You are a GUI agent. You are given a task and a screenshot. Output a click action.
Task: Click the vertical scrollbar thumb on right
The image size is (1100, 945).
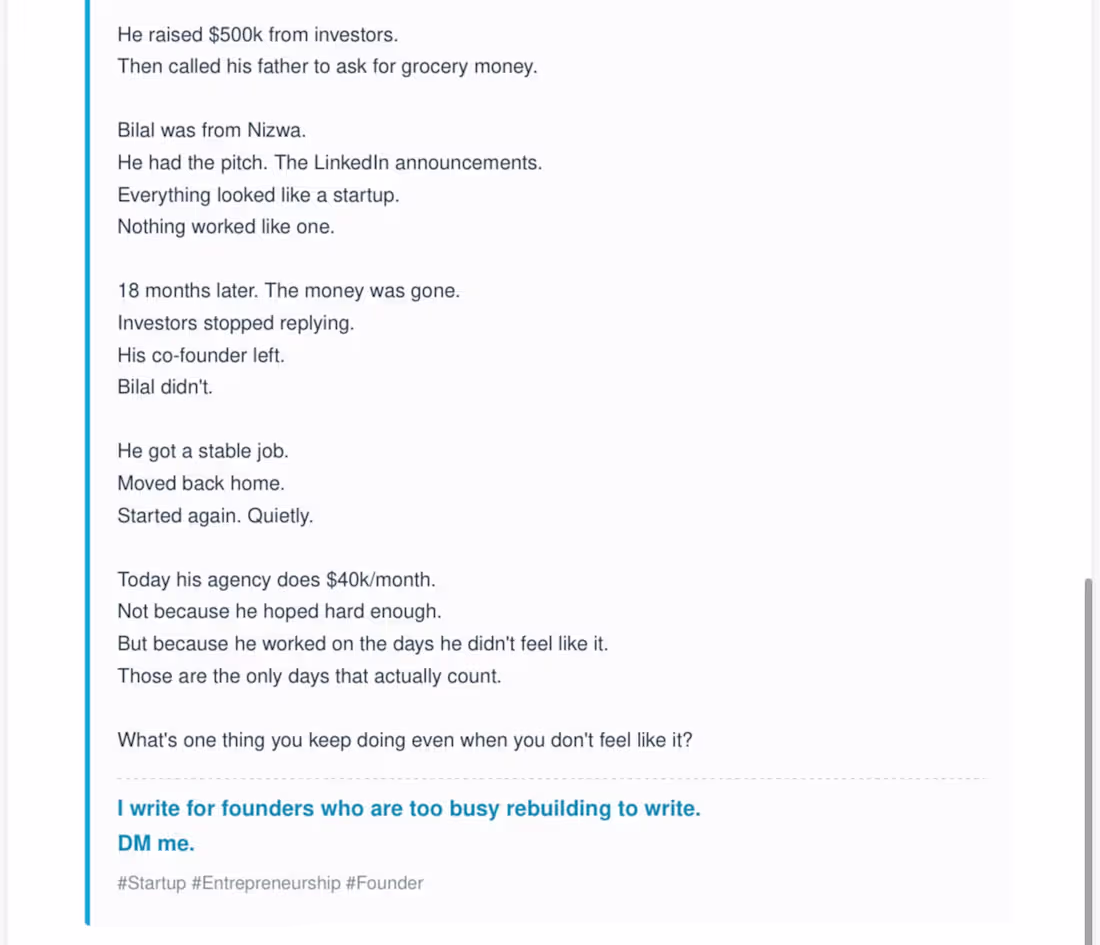[x=1089, y=761]
